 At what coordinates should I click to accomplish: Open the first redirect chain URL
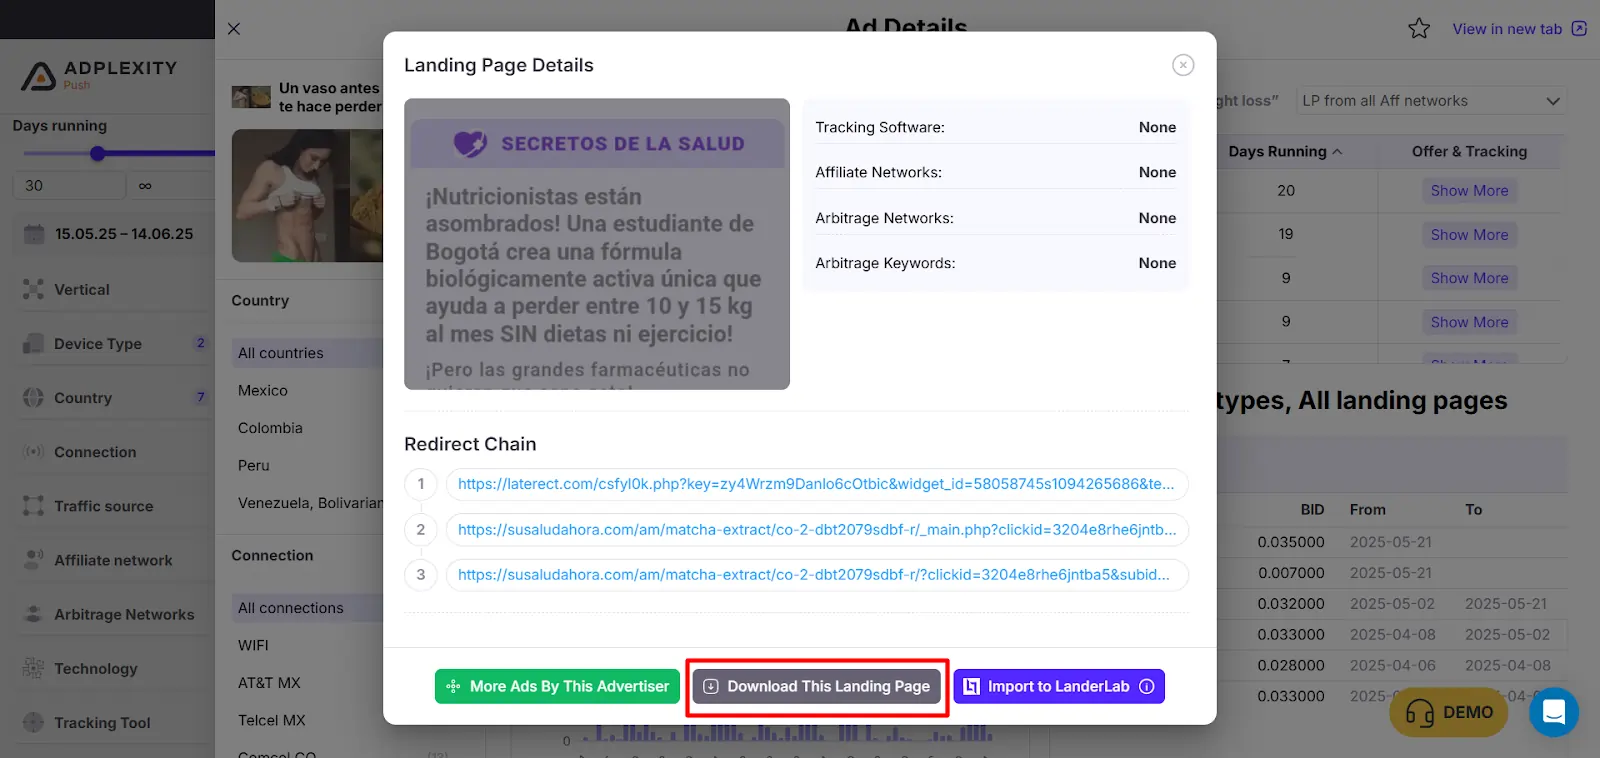pyautogui.click(x=816, y=484)
